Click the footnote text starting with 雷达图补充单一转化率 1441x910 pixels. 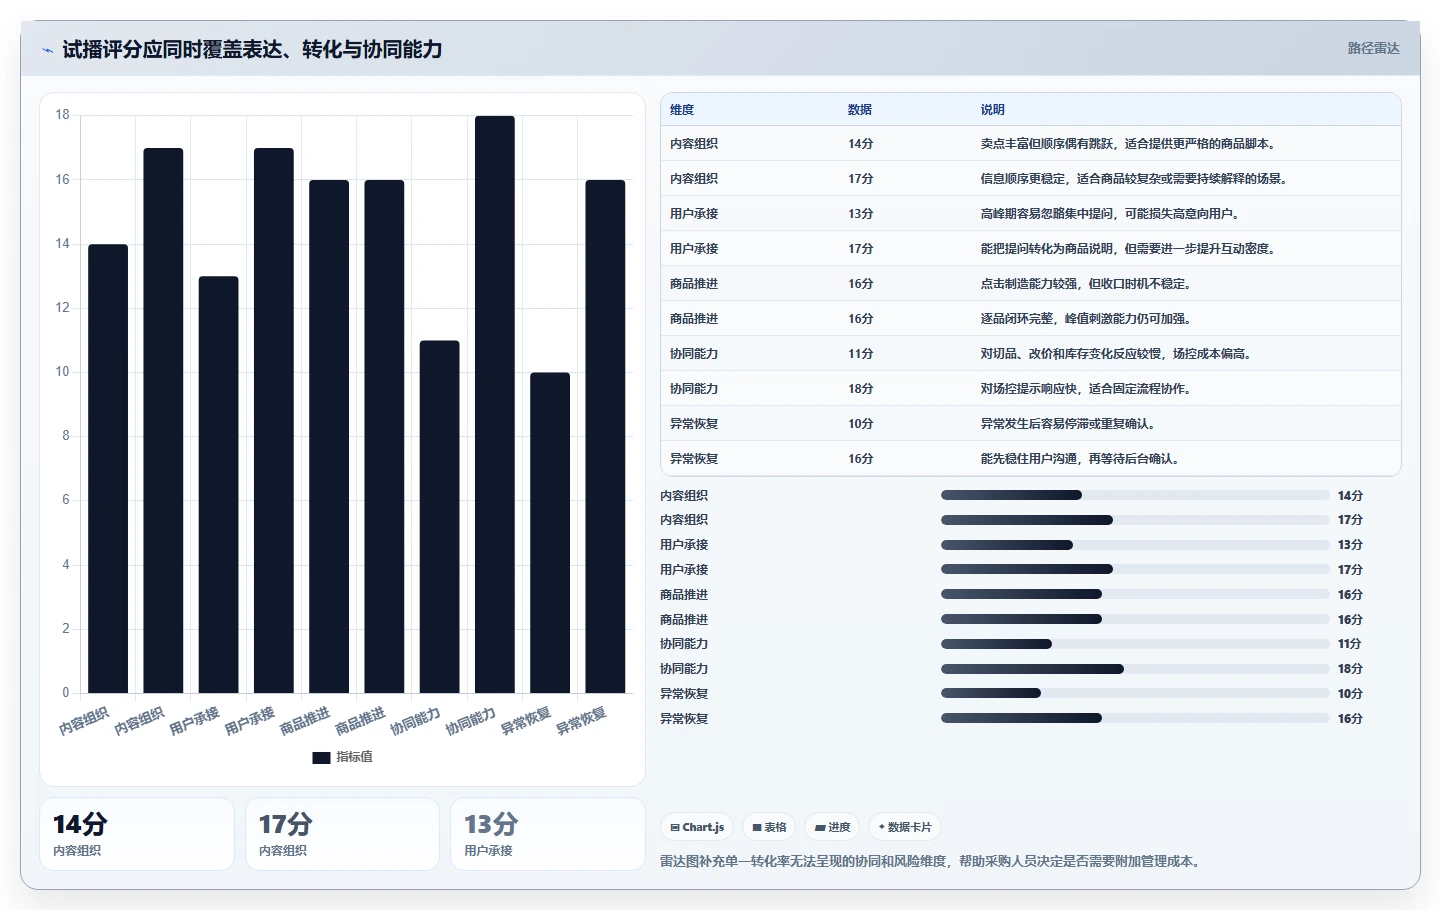tap(931, 861)
